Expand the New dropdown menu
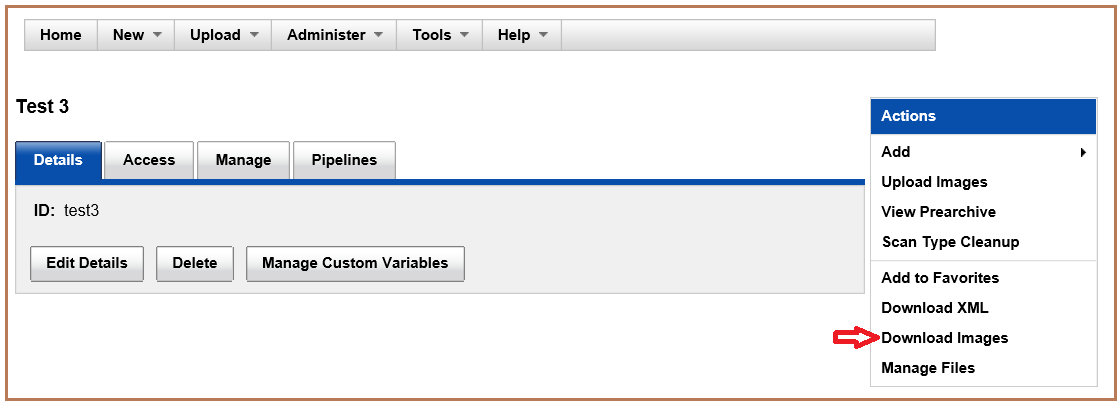 coord(136,35)
